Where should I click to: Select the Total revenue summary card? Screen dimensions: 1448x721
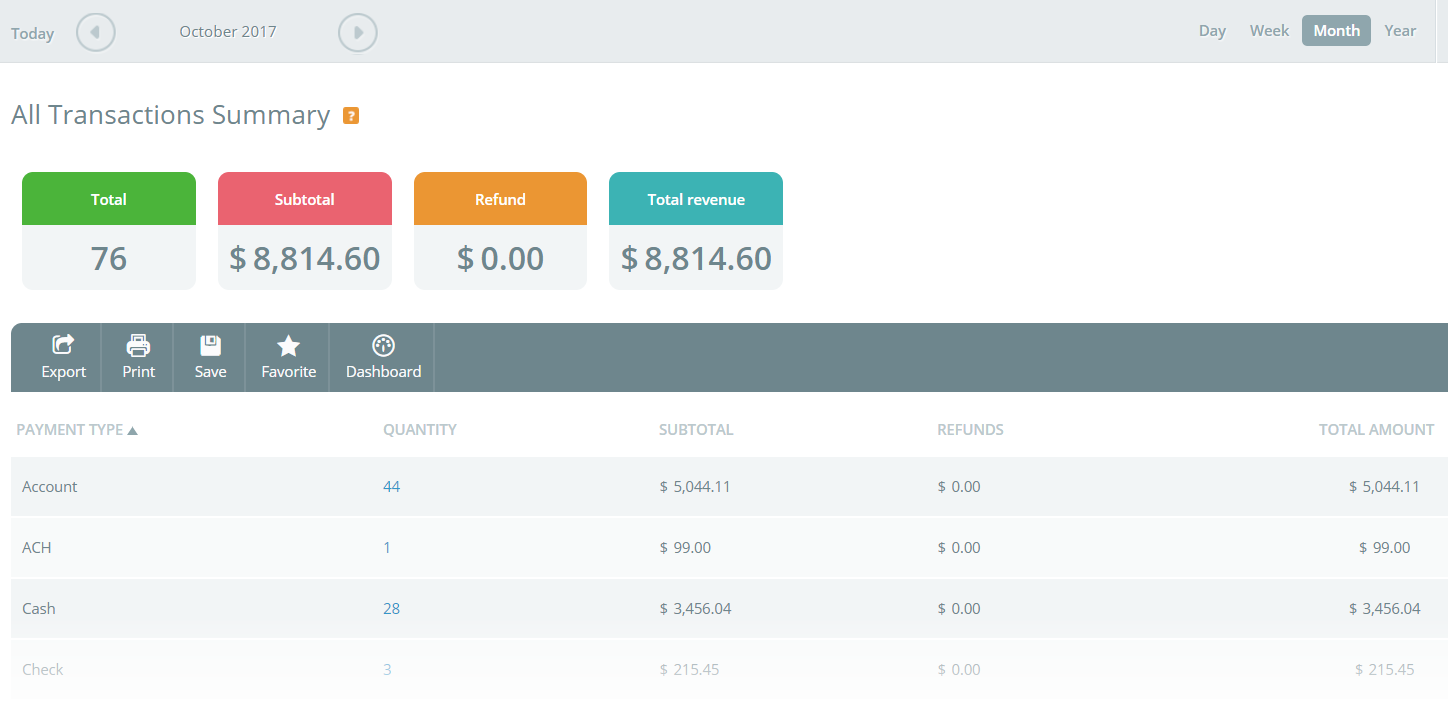696,231
